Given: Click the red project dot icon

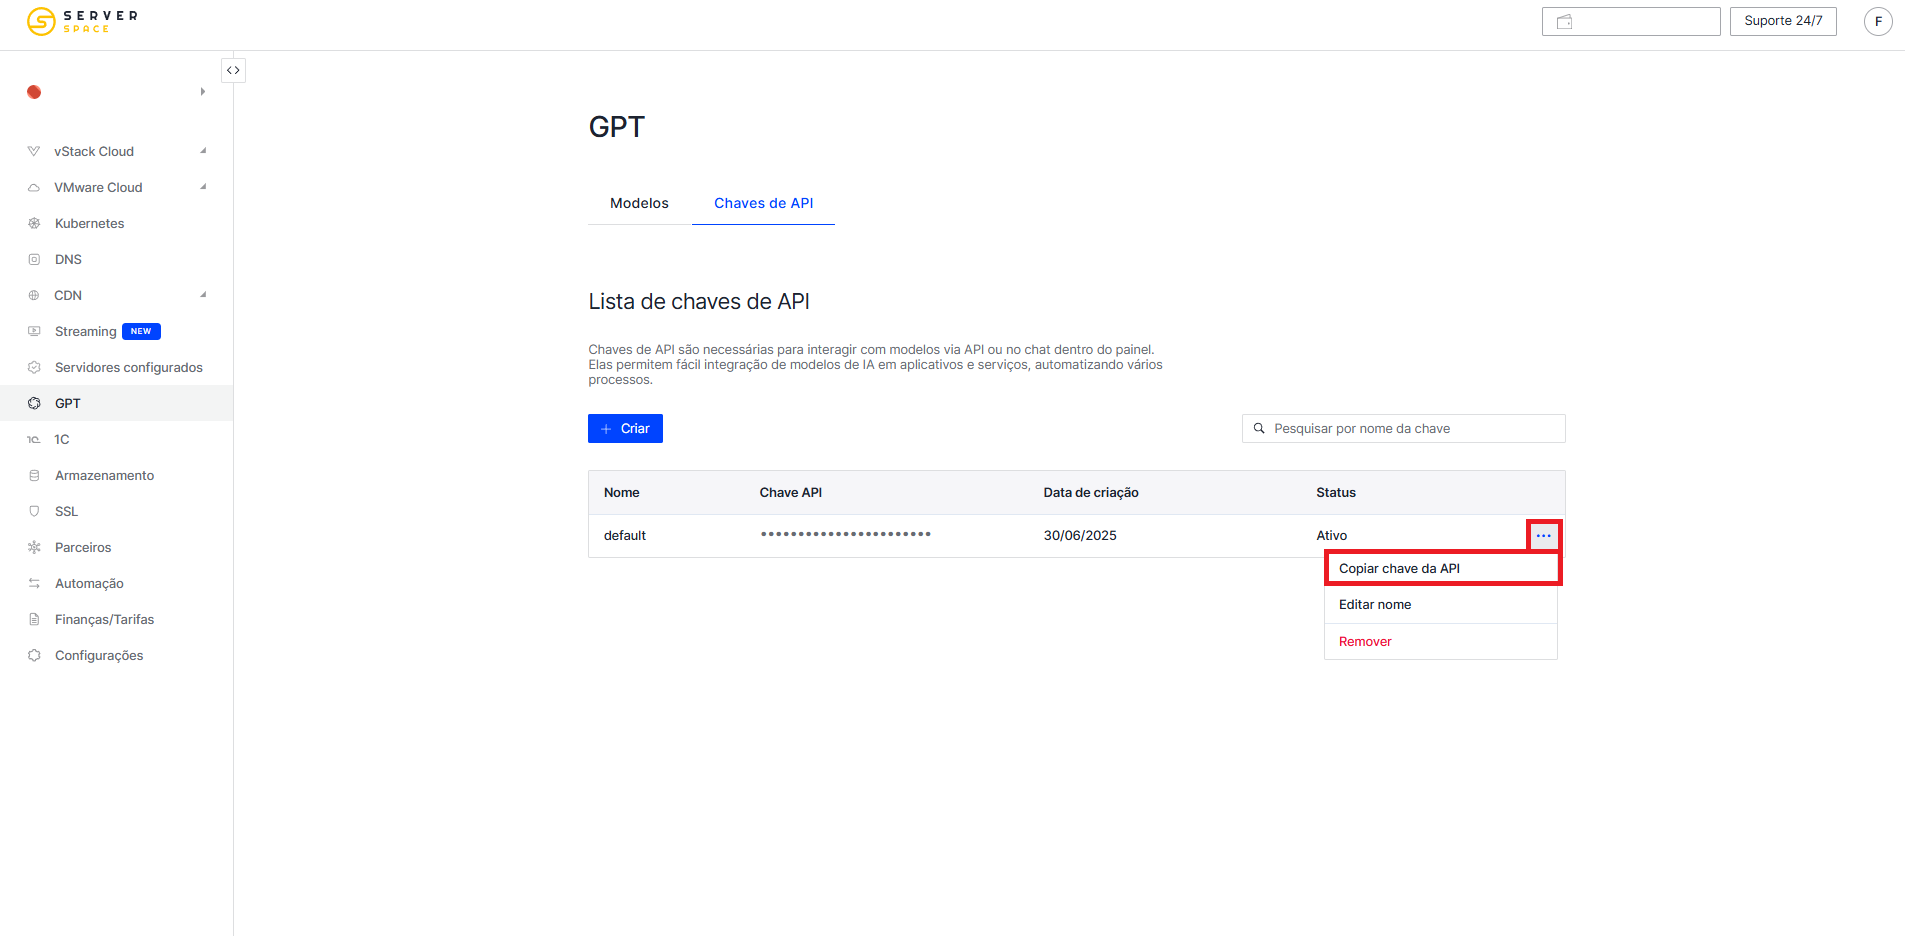Looking at the screenshot, I should point(34,92).
